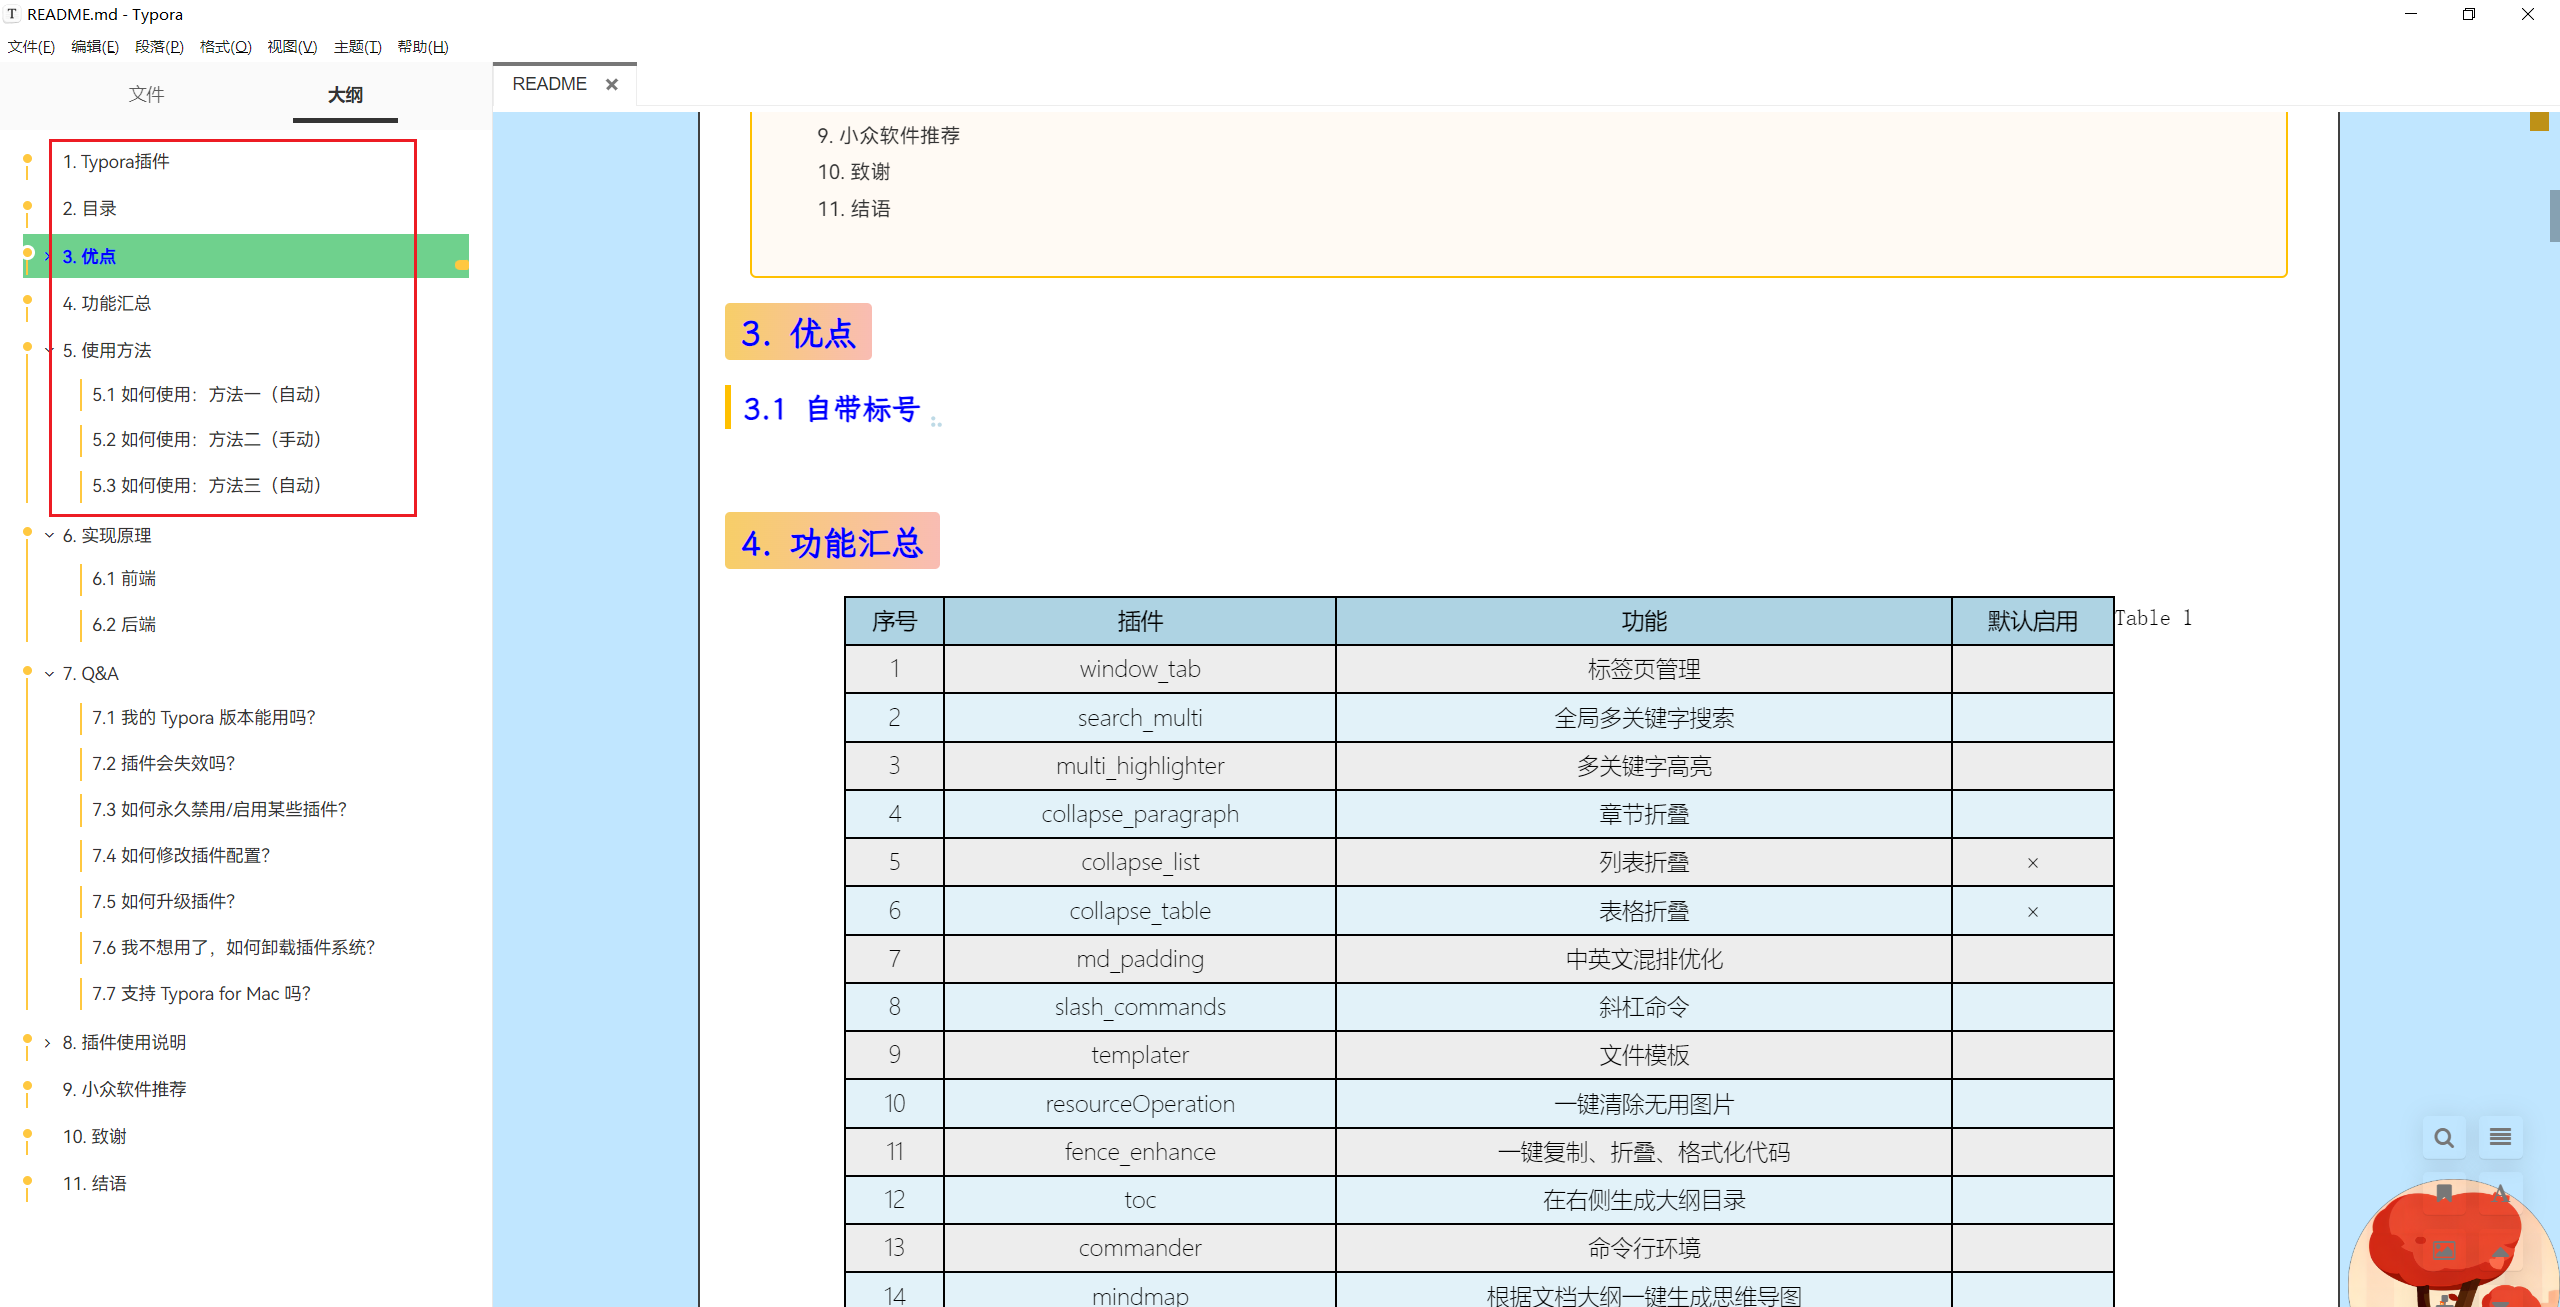This screenshot has width=2560, height=1307.
Task: Close the README tab with its X
Action: (x=612, y=85)
